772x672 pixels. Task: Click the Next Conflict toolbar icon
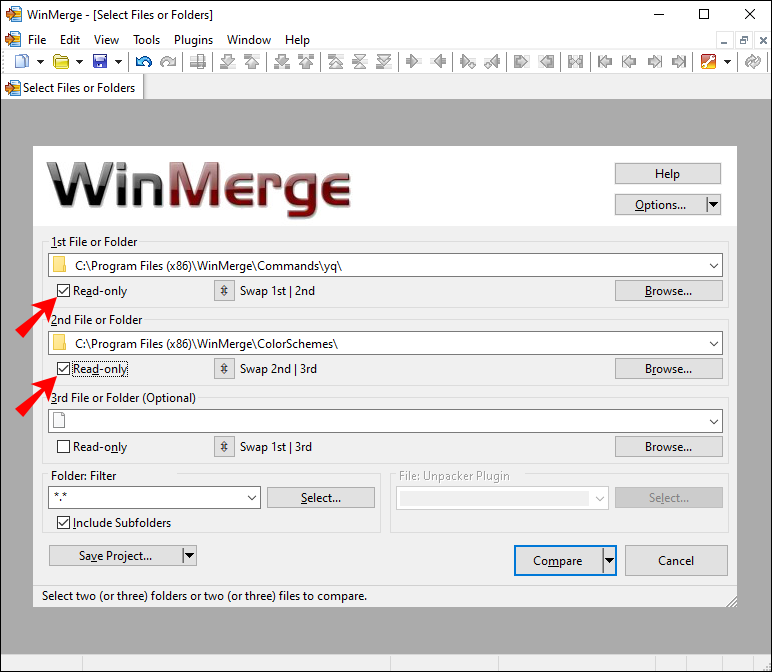[282, 62]
